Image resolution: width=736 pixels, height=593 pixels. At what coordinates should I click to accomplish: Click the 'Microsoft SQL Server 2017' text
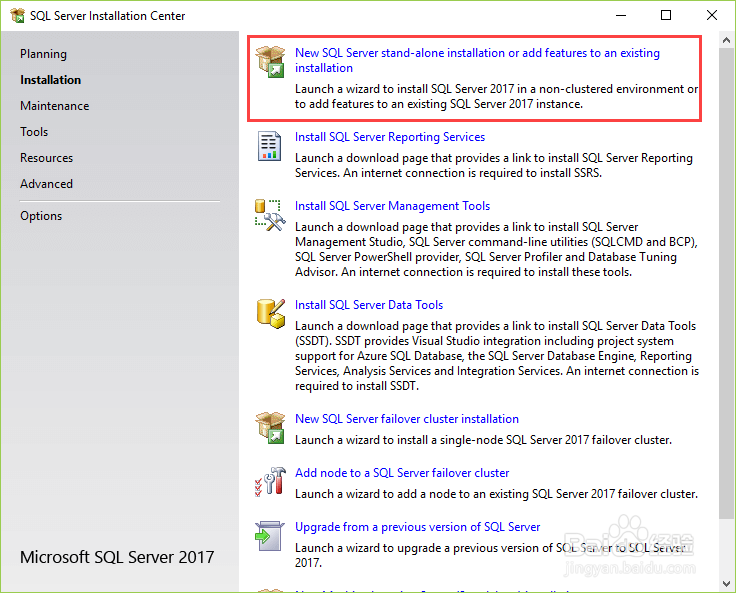[x=117, y=557]
